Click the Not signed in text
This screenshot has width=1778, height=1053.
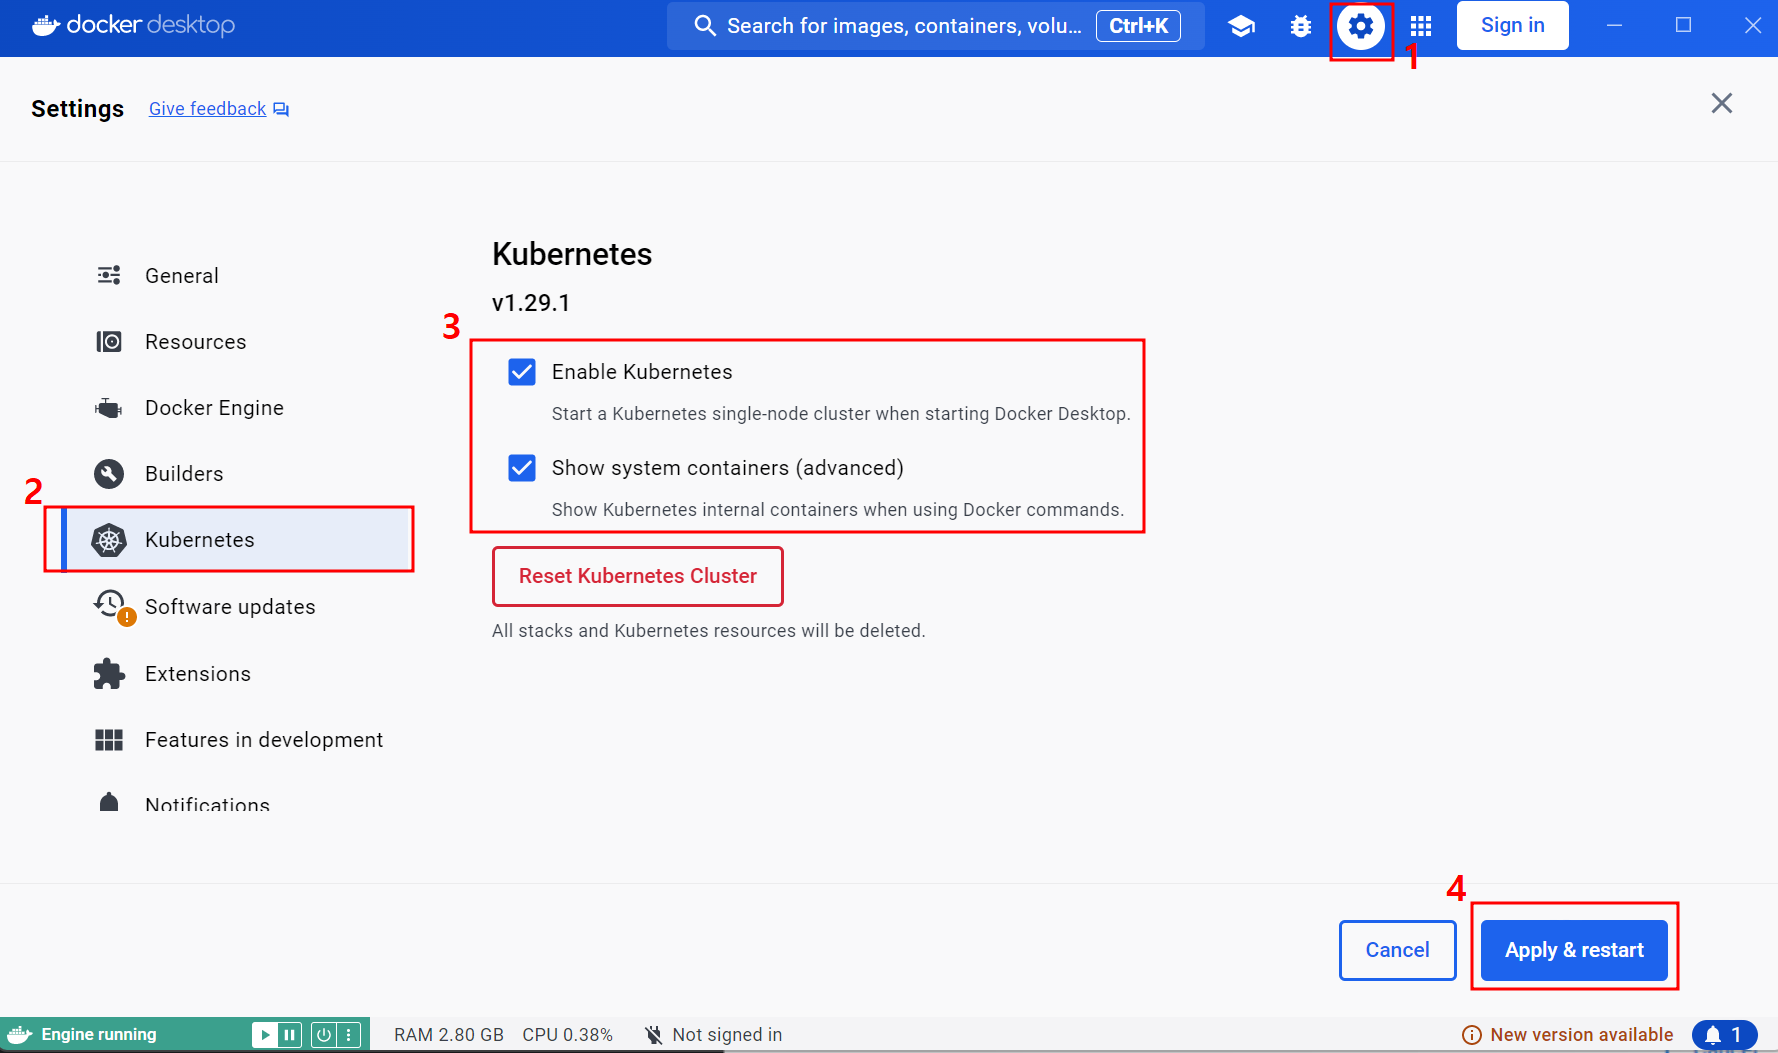[x=727, y=1035]
